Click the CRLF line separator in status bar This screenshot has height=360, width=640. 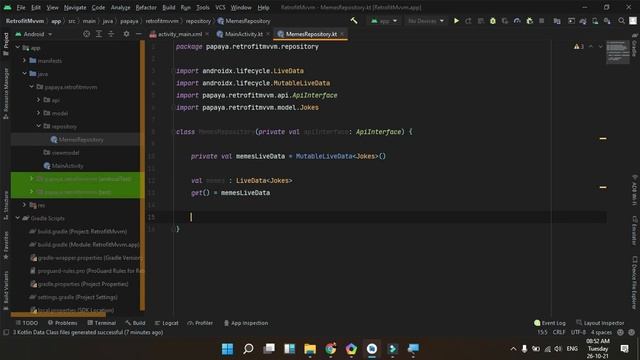[x=559, y=332]
